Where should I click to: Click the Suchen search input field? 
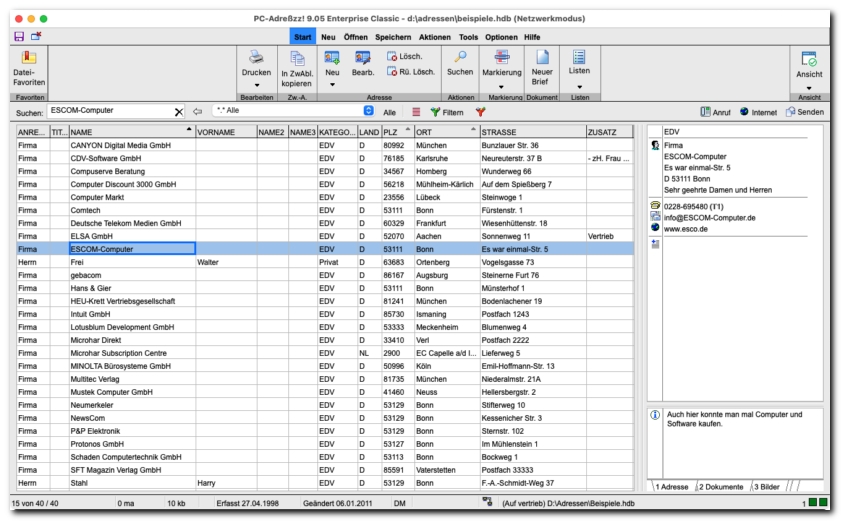pos(111,111)
